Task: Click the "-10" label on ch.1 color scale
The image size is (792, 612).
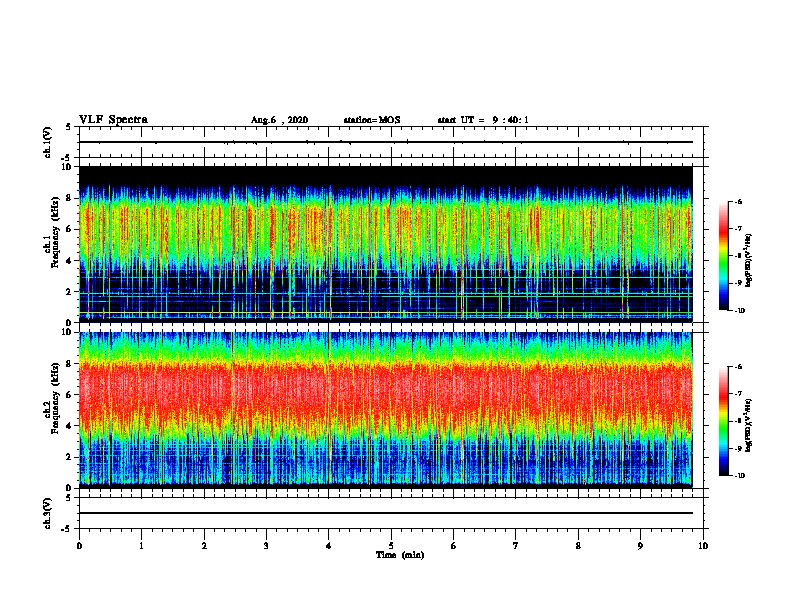Action: pyautogui.click(x=740, y=311)
